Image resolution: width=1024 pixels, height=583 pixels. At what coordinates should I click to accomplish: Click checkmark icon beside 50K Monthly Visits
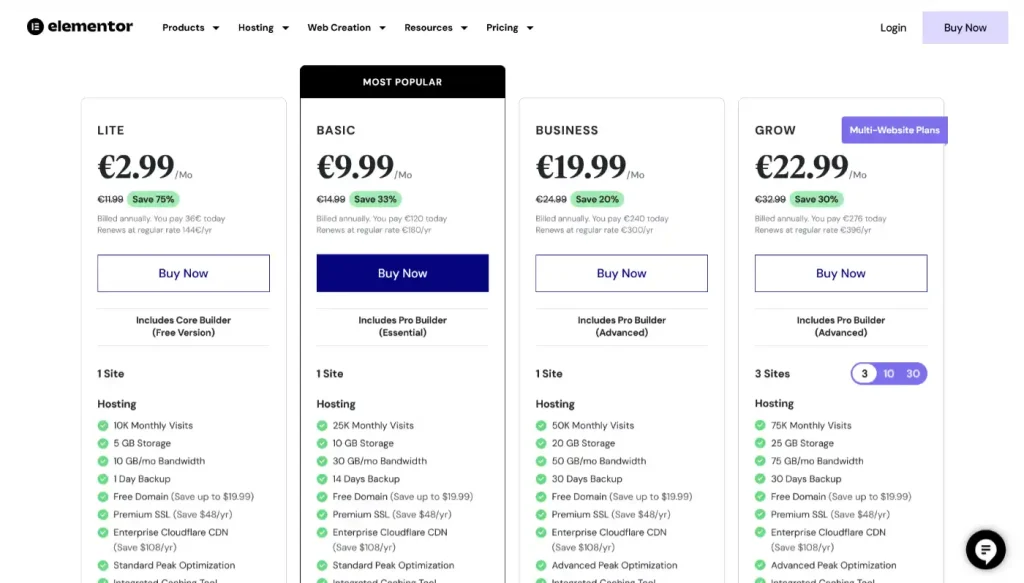click(x=541, y=426)
